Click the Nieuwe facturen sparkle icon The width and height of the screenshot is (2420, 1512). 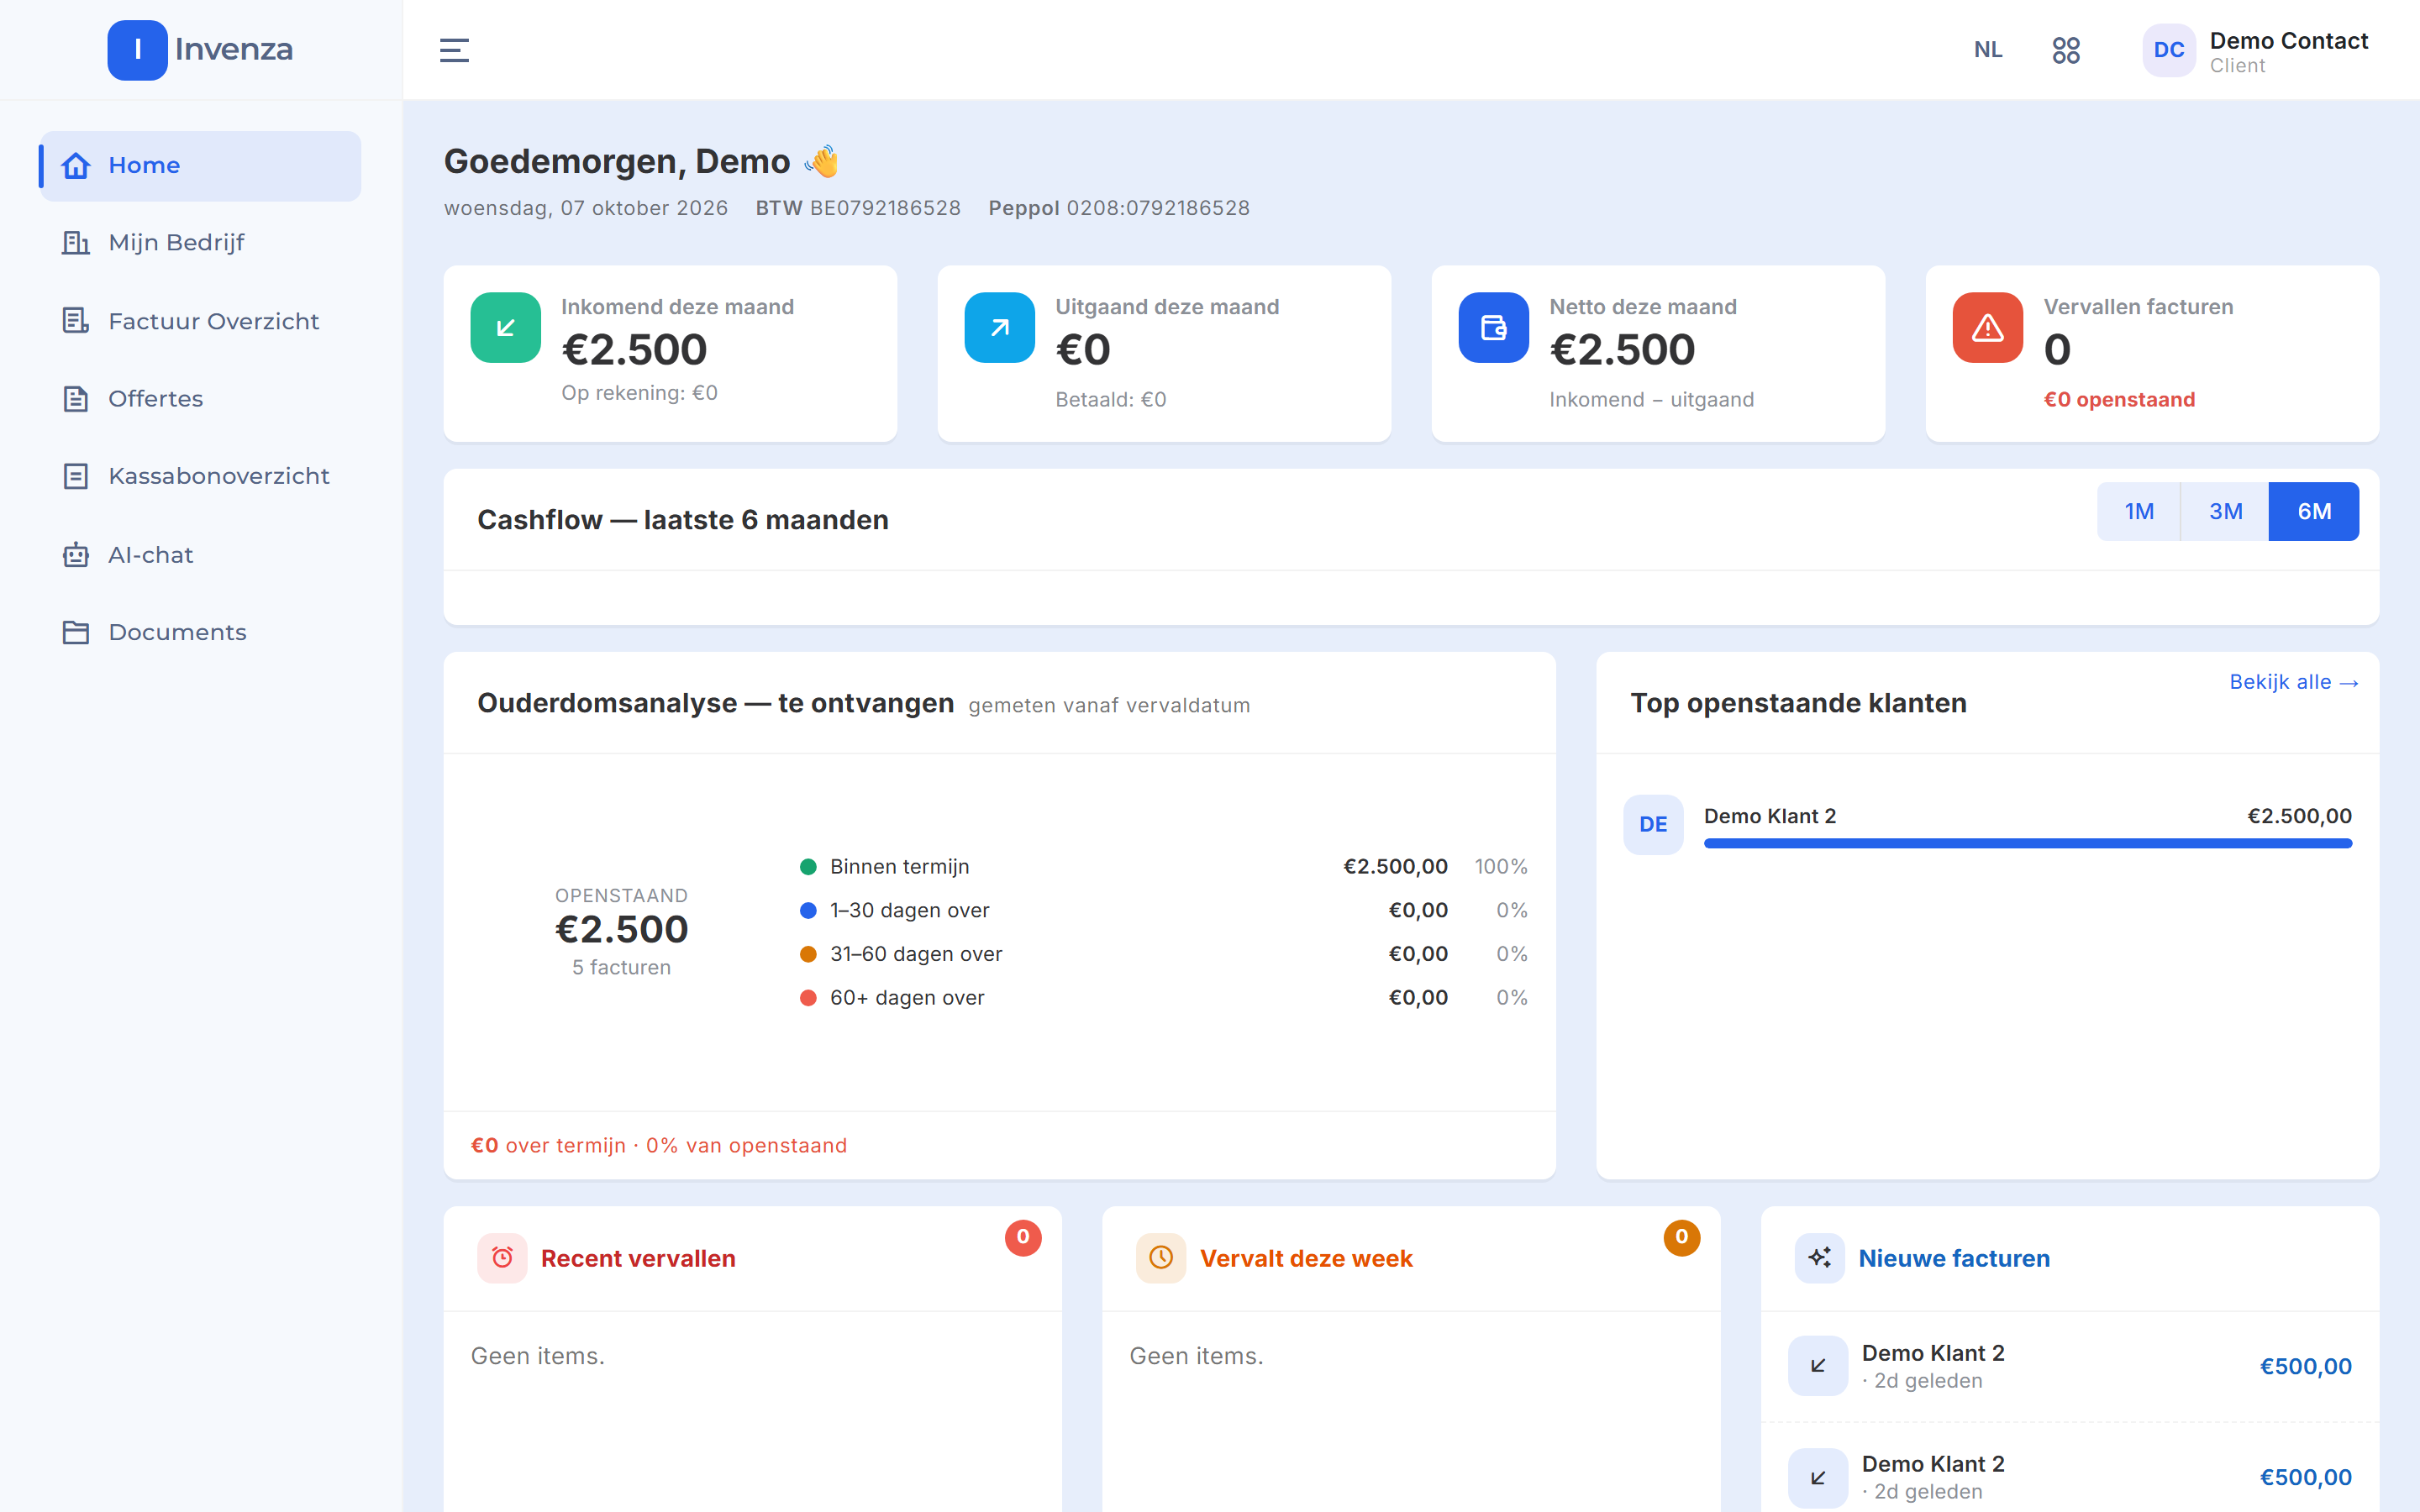click(x=1820, y=1258)
